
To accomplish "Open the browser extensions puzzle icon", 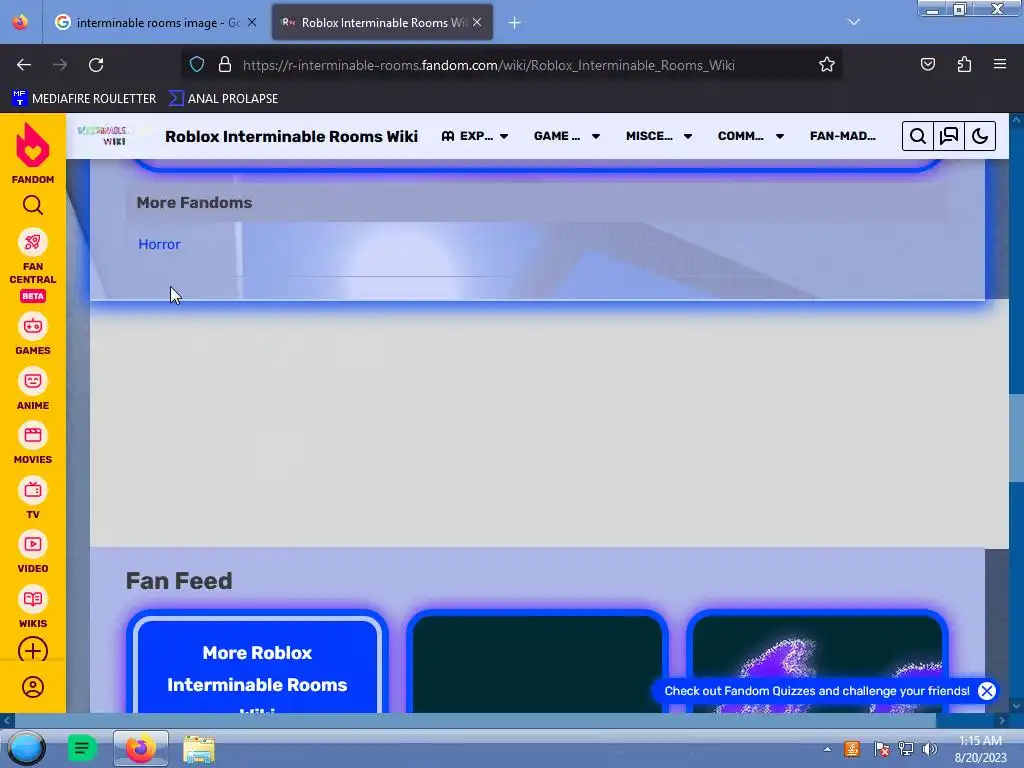I will point(964,65).
